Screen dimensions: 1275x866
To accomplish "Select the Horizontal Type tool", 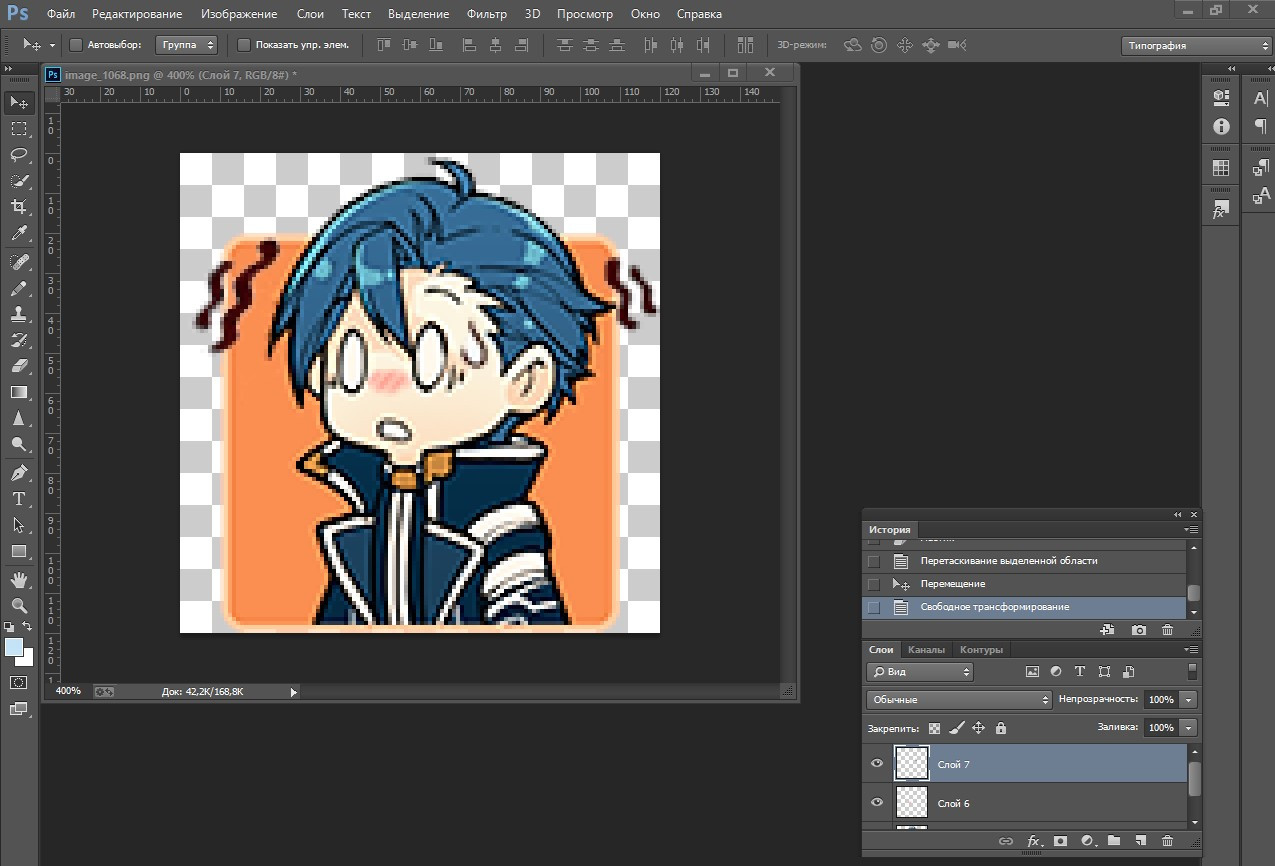I will pyautogui.click(x=19, y=498).
